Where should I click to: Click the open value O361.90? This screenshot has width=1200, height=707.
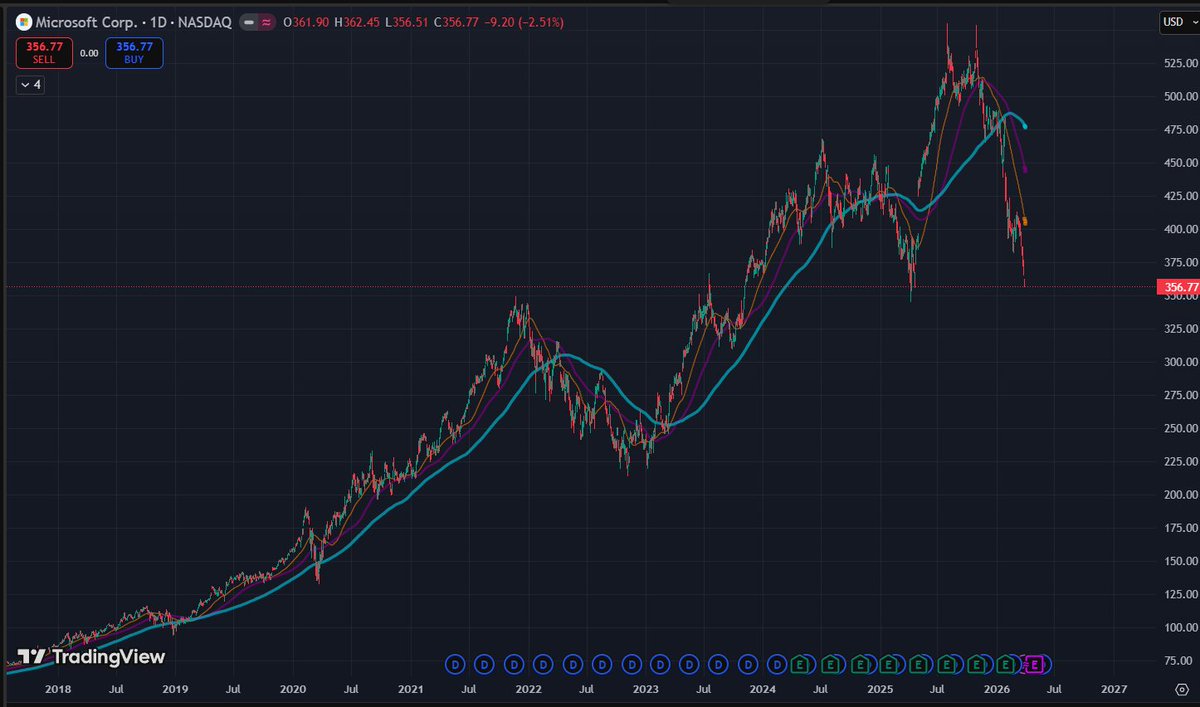pos(306,21)
